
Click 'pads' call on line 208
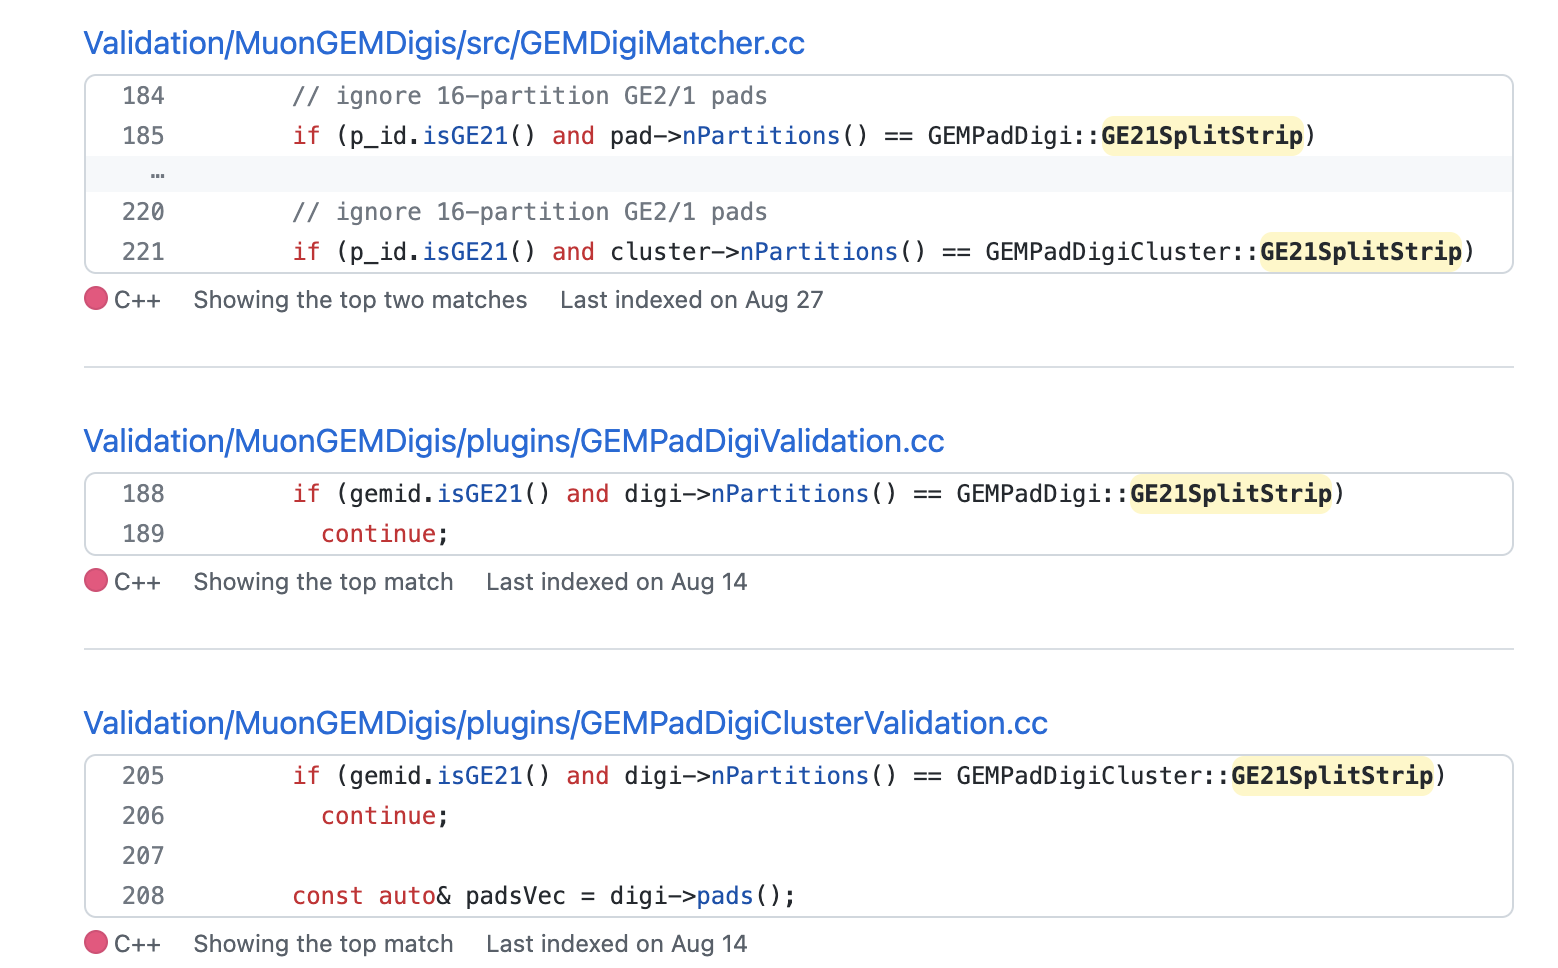pyautogui.click(x=725, y=896)
